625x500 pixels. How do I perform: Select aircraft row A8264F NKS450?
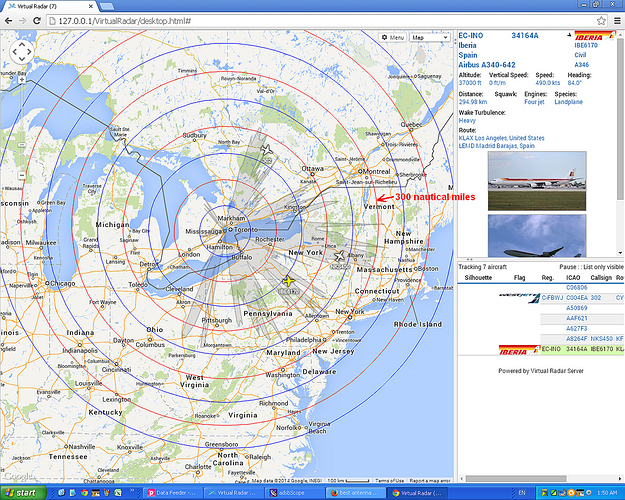540,339
